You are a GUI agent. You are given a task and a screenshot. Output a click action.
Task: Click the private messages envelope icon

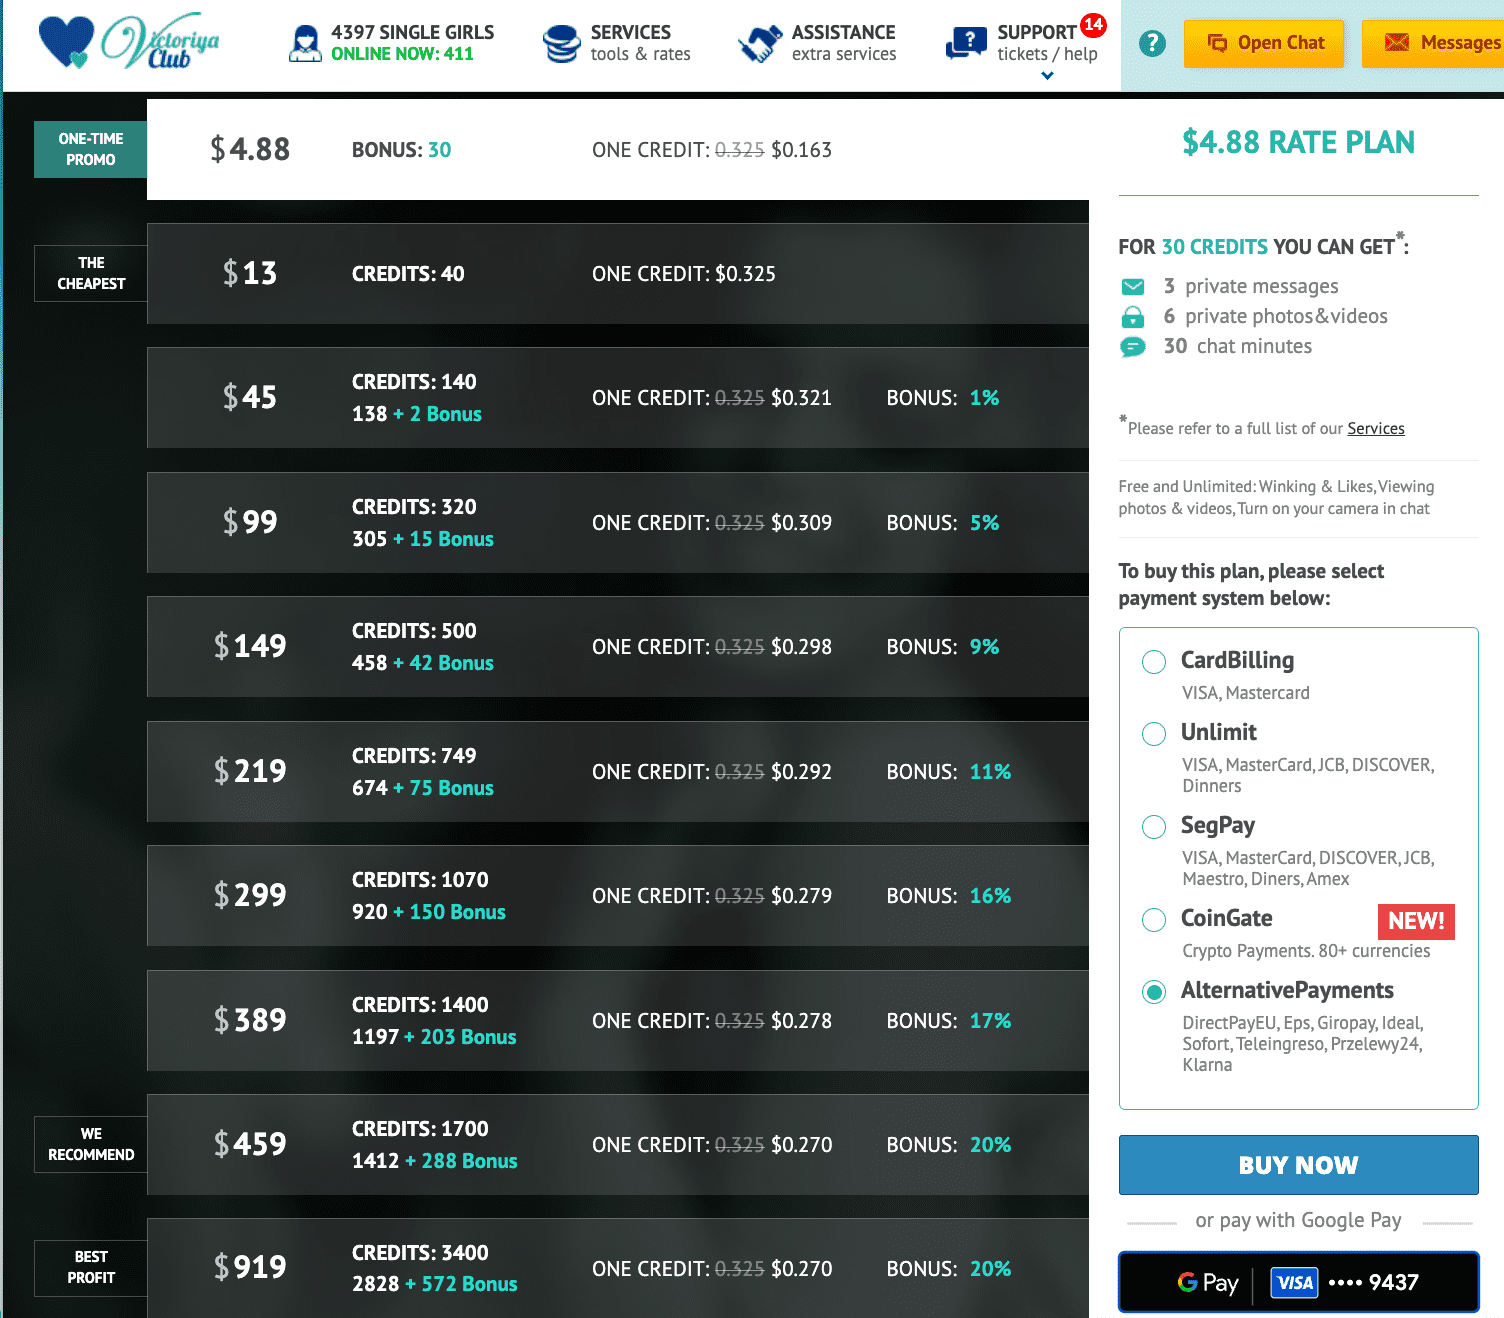point(1132,287)
